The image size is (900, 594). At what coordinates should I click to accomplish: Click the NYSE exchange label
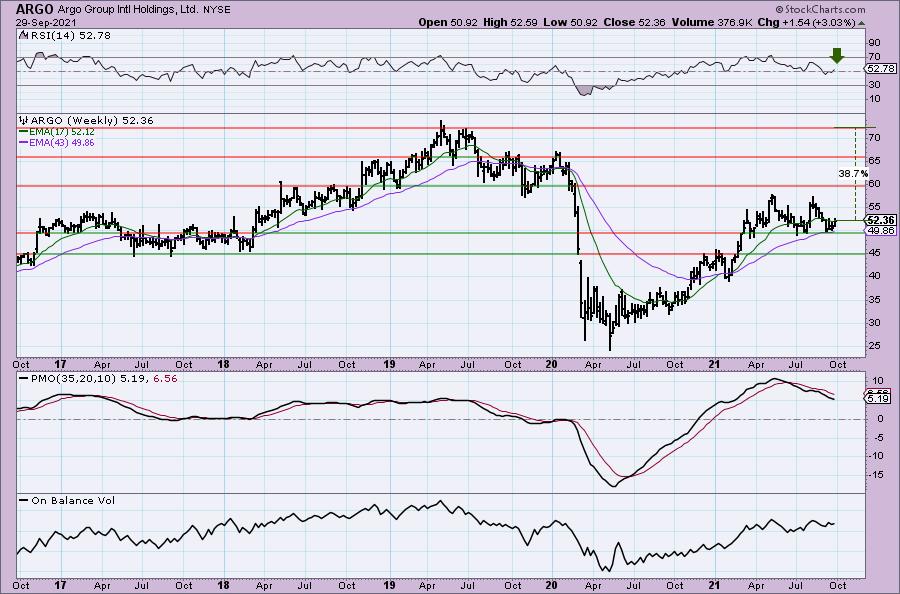(217, 10)
